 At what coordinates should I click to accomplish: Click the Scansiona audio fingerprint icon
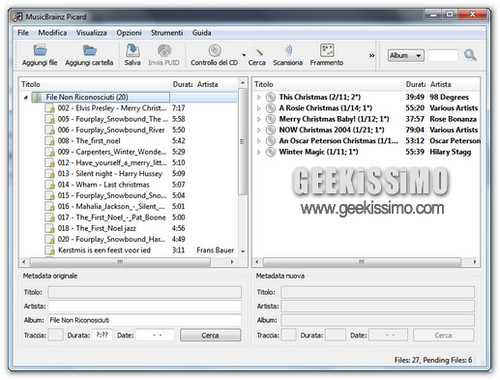[288, 51]
